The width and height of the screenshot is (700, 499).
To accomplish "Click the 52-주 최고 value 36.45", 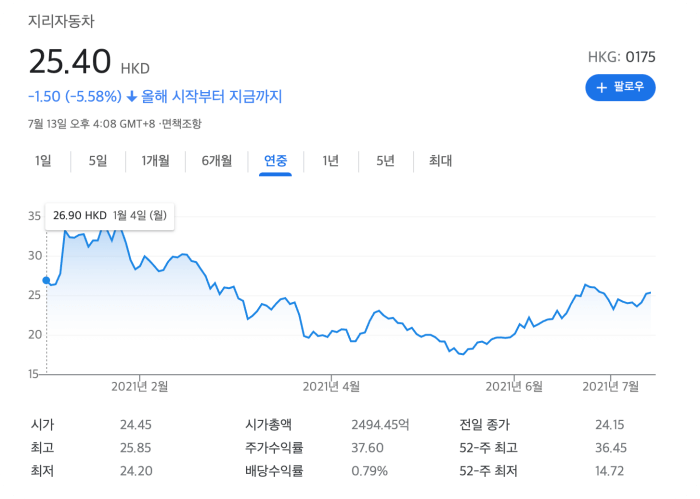I will [611, 448].
